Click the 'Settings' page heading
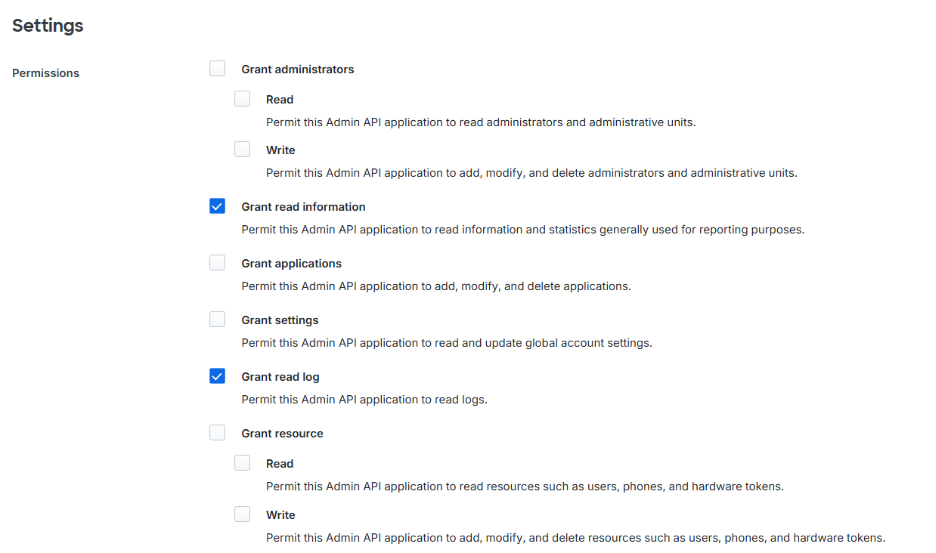The image size is (936, 553). (48, 26)
